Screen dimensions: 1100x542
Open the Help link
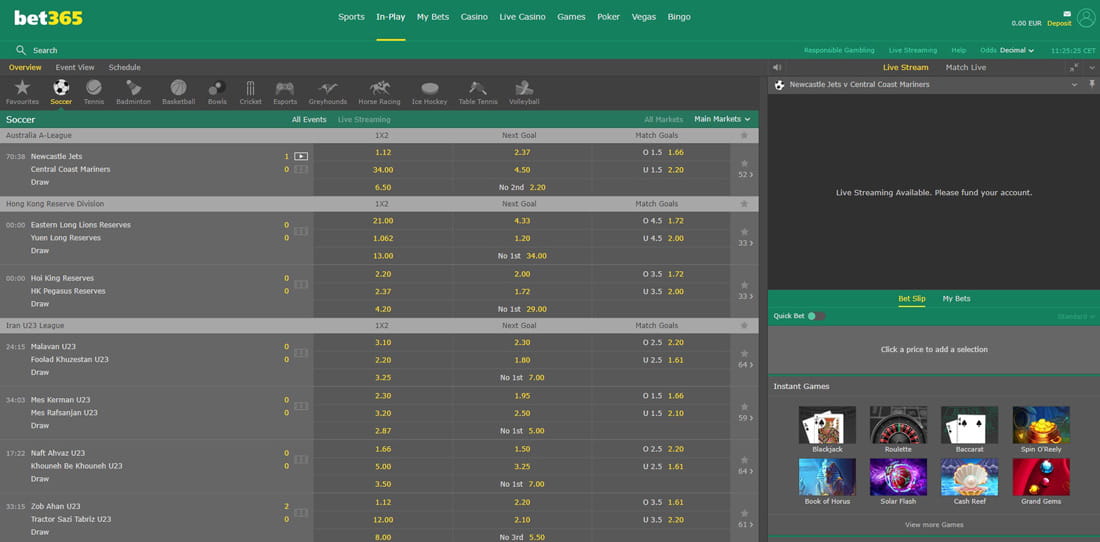958,50
